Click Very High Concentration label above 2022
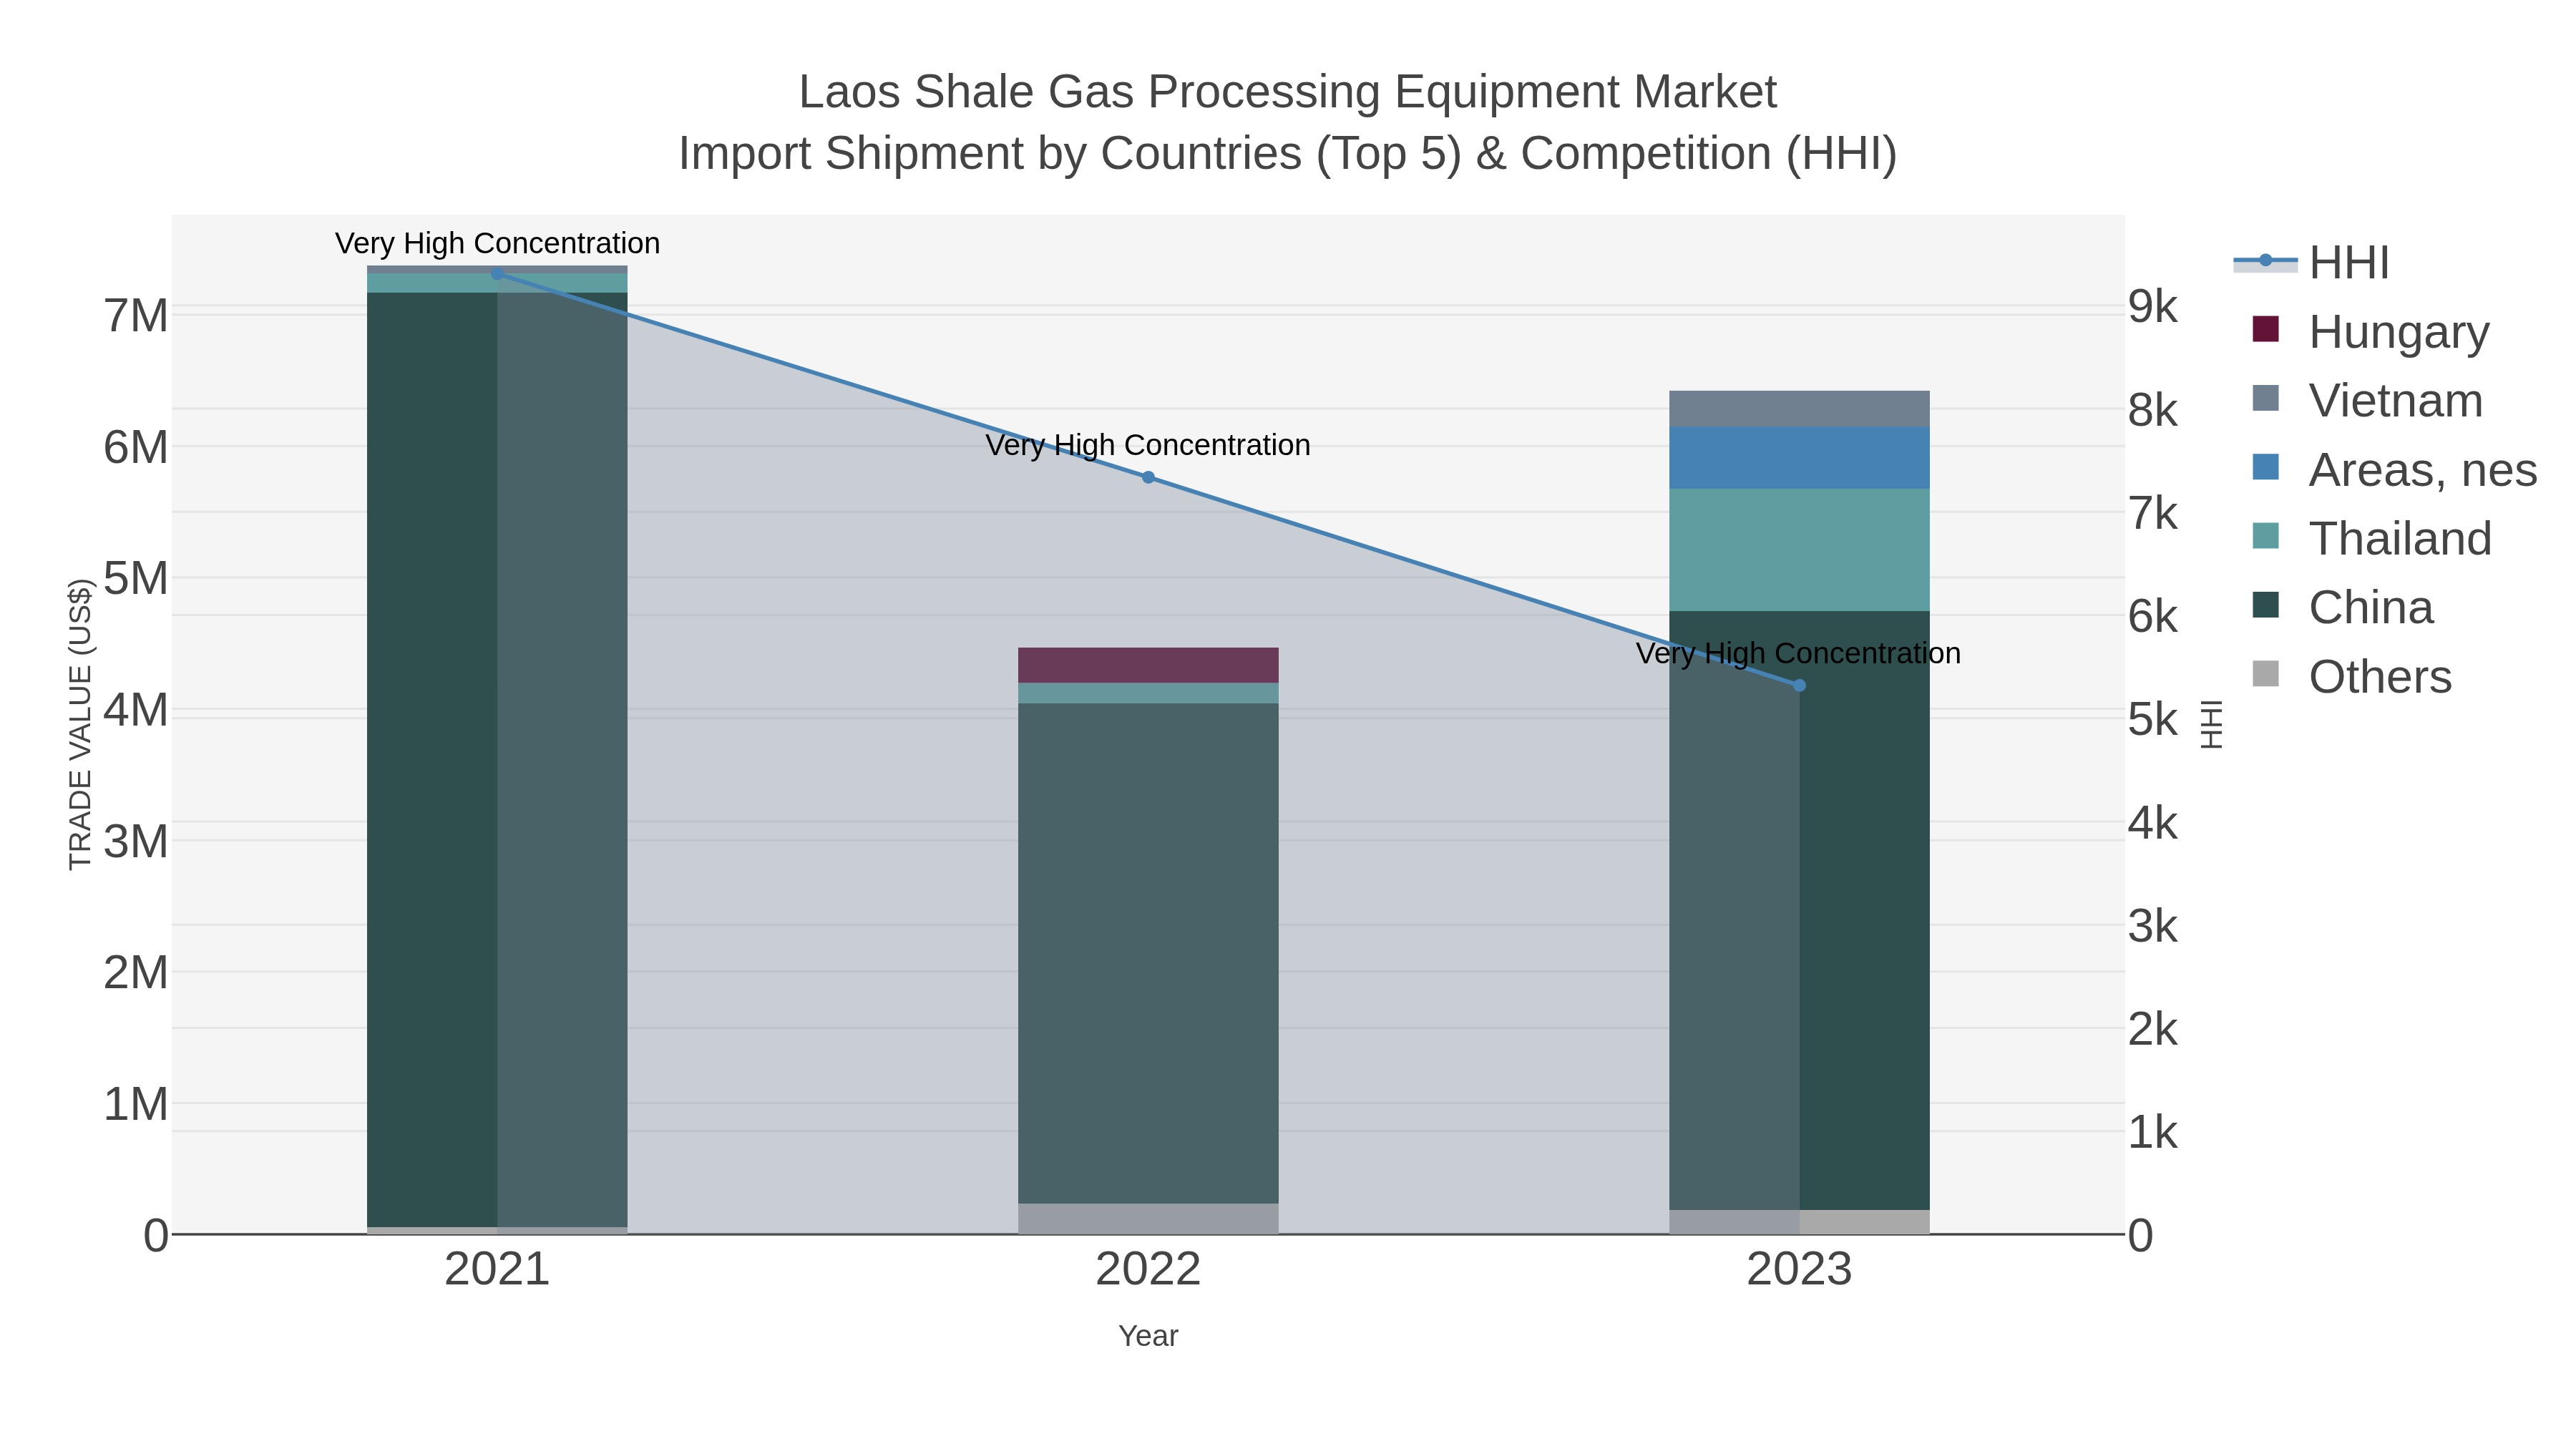This screenshot has width=2576, height=1449. coord(1148,445)
